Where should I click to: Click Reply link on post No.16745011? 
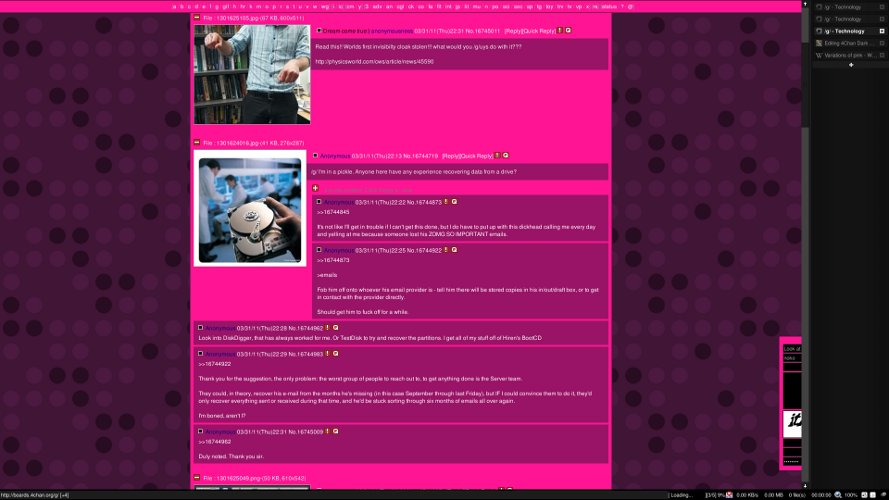[x=513, y=31]
